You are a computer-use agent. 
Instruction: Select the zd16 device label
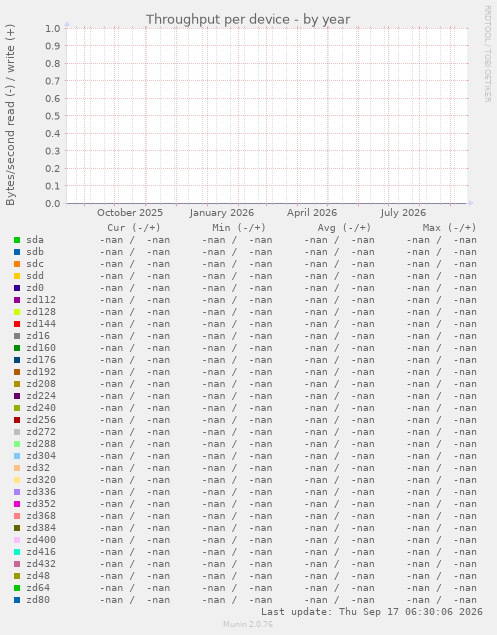(x=38, y=336)
